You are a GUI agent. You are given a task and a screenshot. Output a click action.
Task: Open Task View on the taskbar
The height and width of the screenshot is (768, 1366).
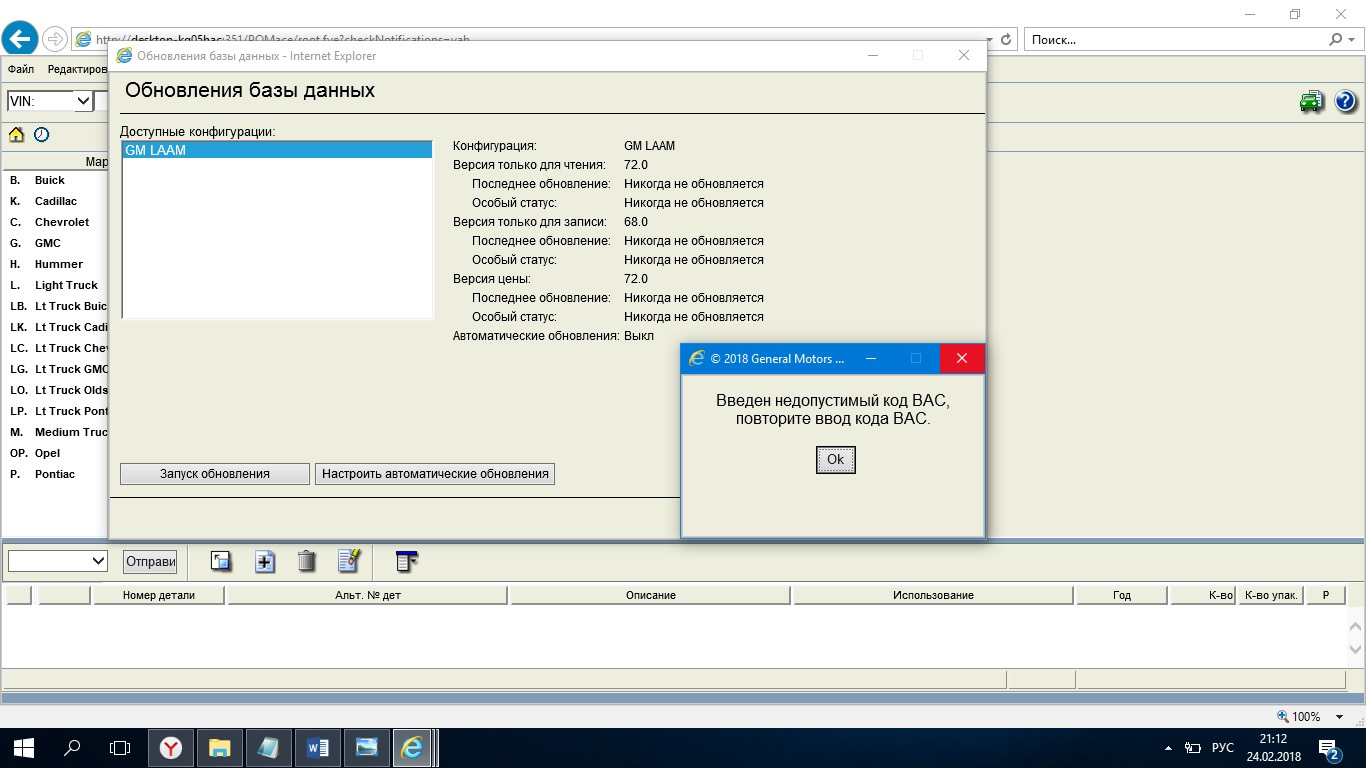click(x=120, y=747)
